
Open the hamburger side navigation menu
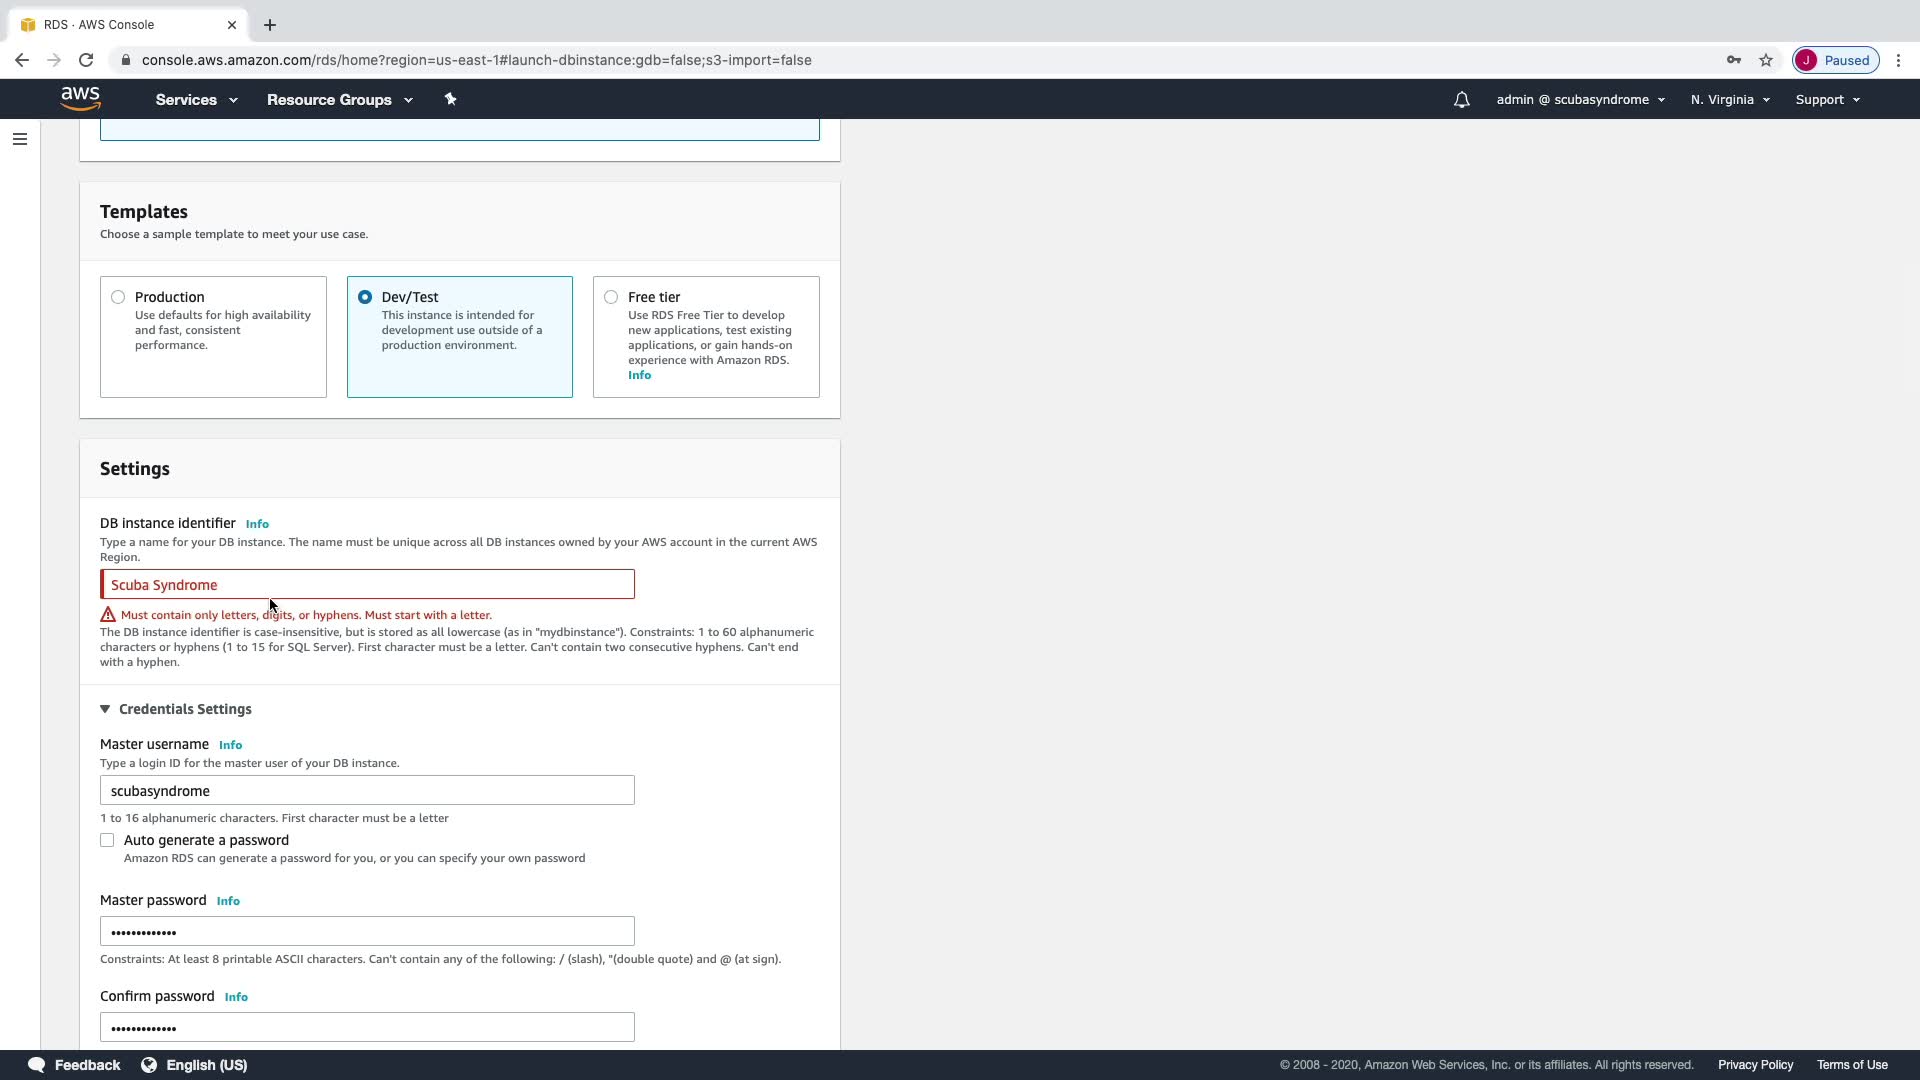coord(19,139)
